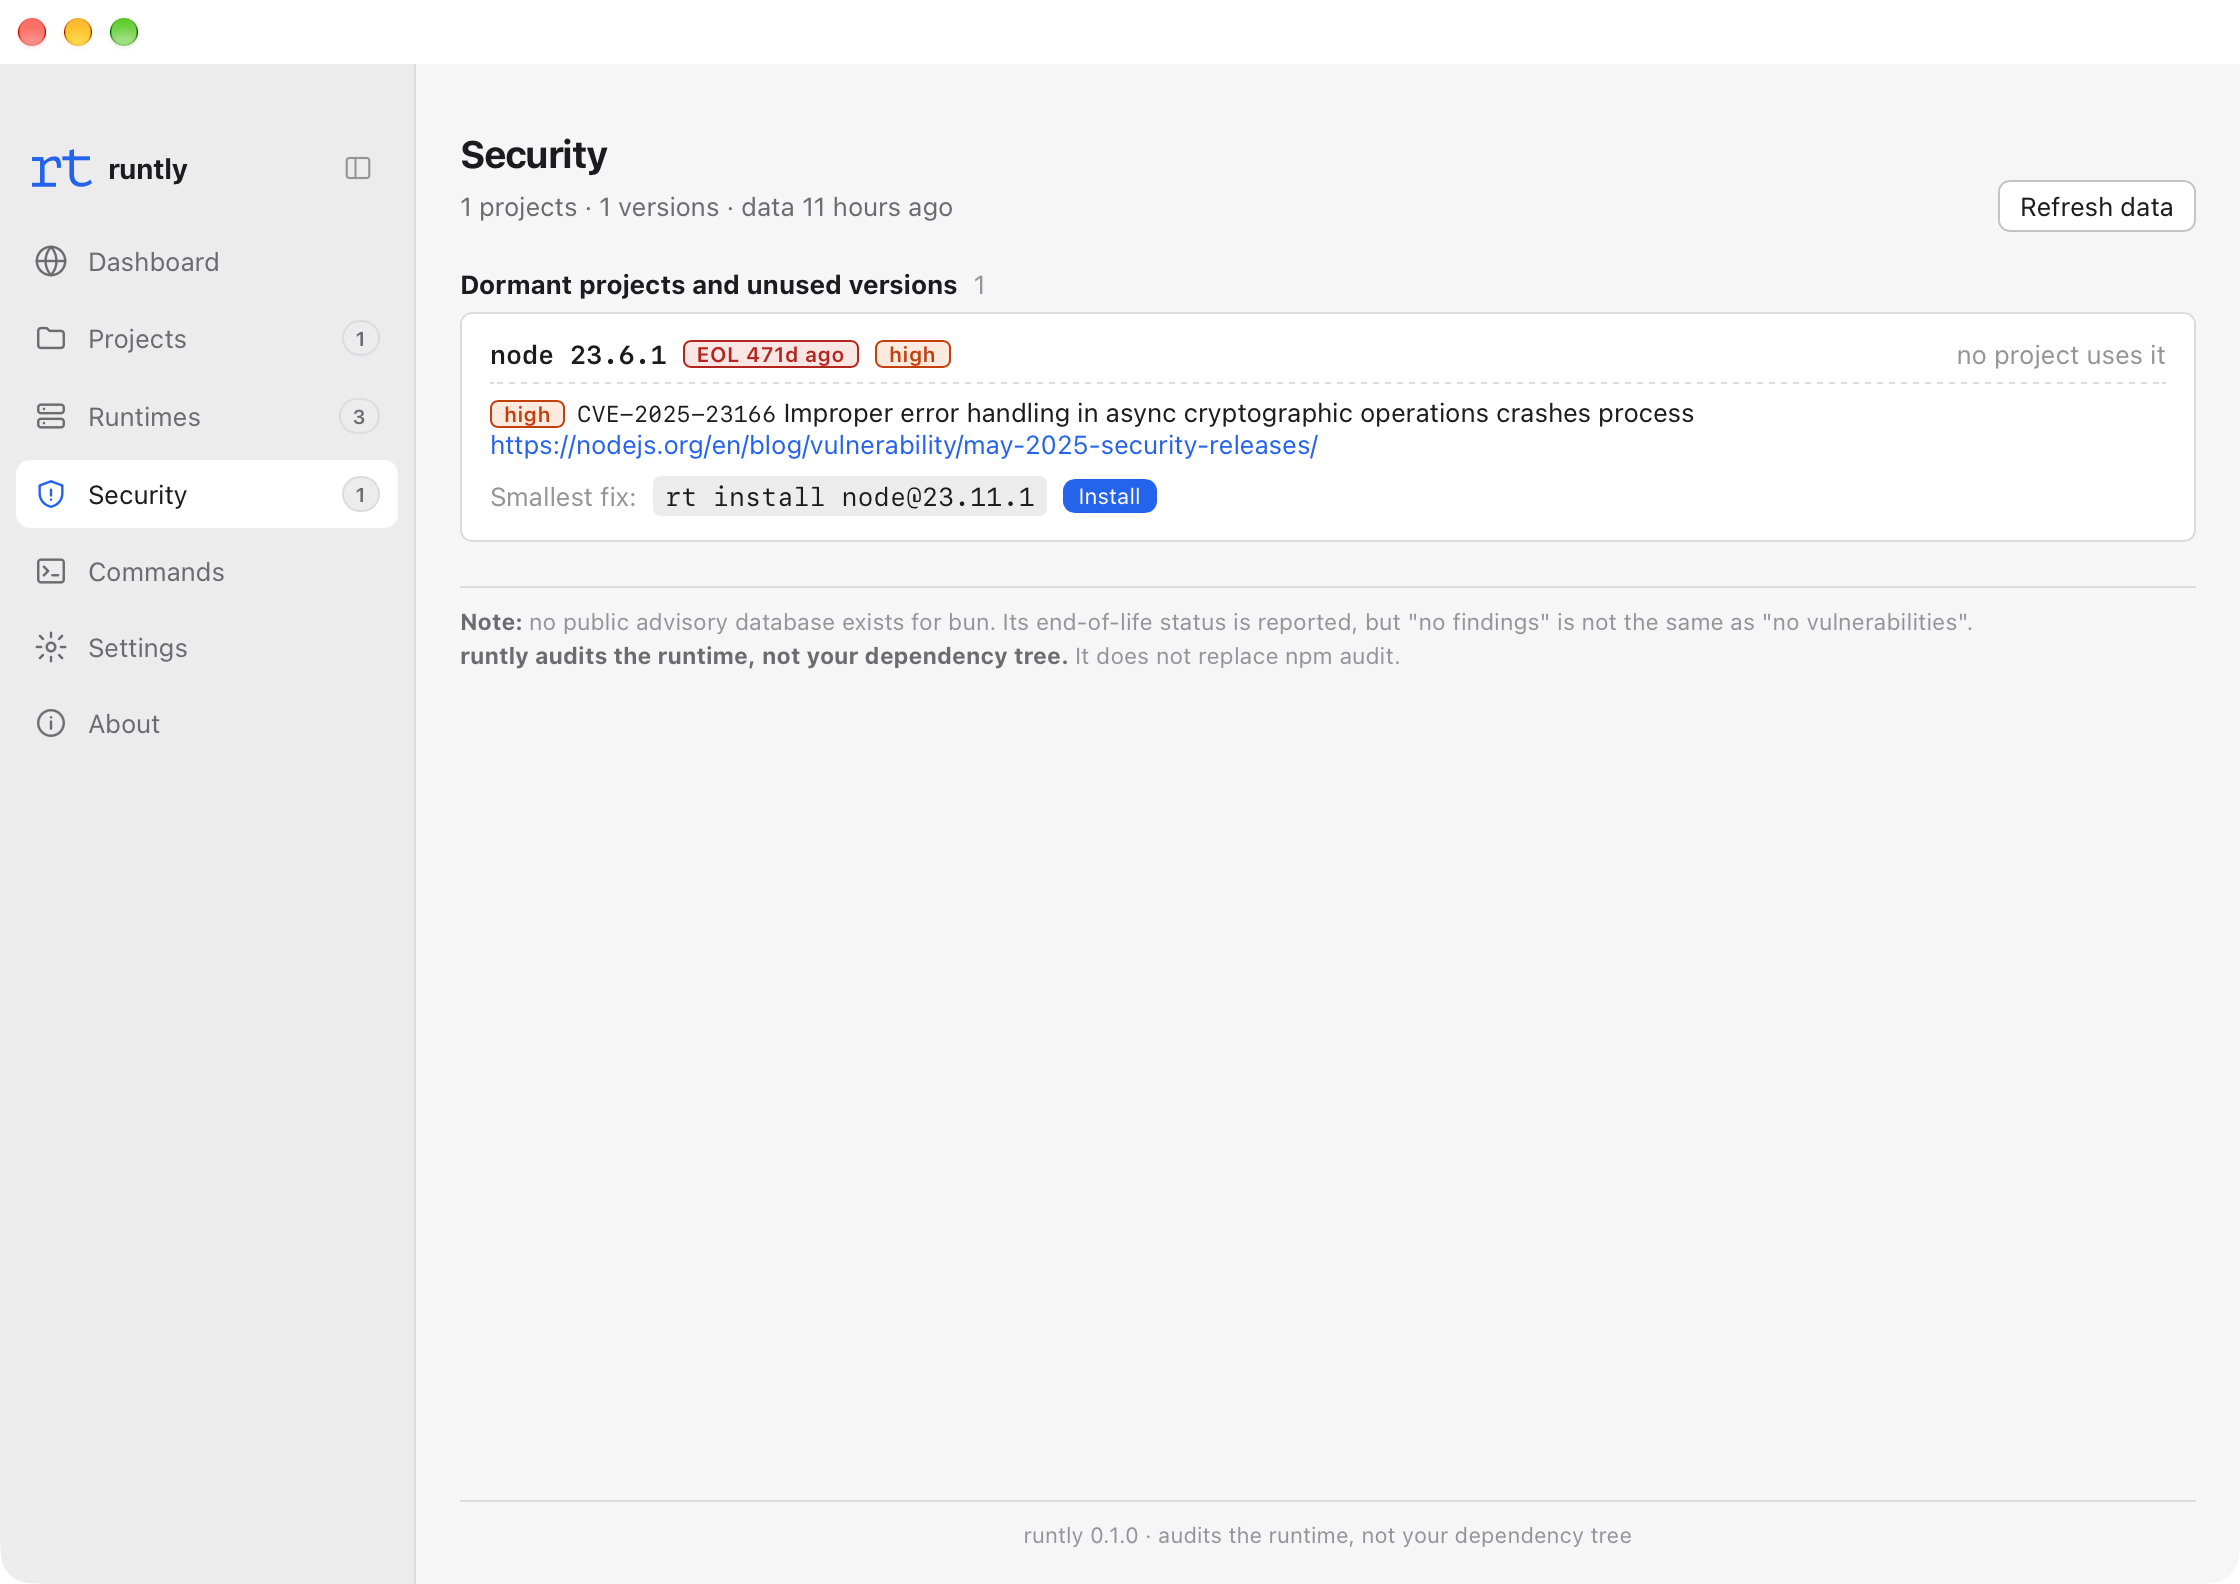Image resolution: width=2240 pixels, height=1584 pixels.
Task: Open the Dashboard globe icon
Action: (51, 261)
